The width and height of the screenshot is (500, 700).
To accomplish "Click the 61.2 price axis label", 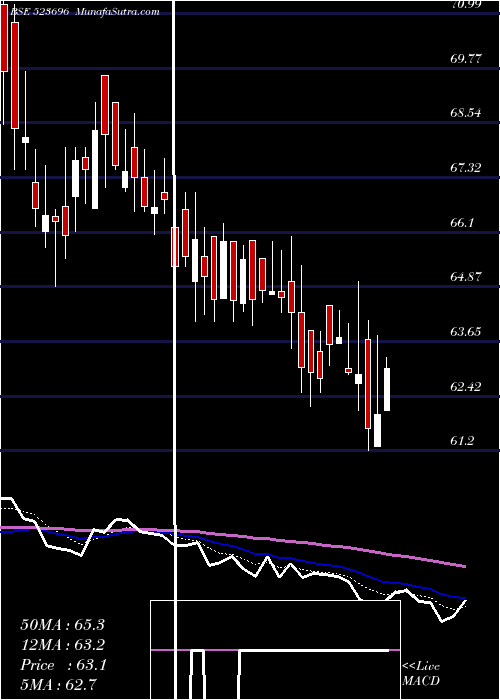I will (462, 441).
